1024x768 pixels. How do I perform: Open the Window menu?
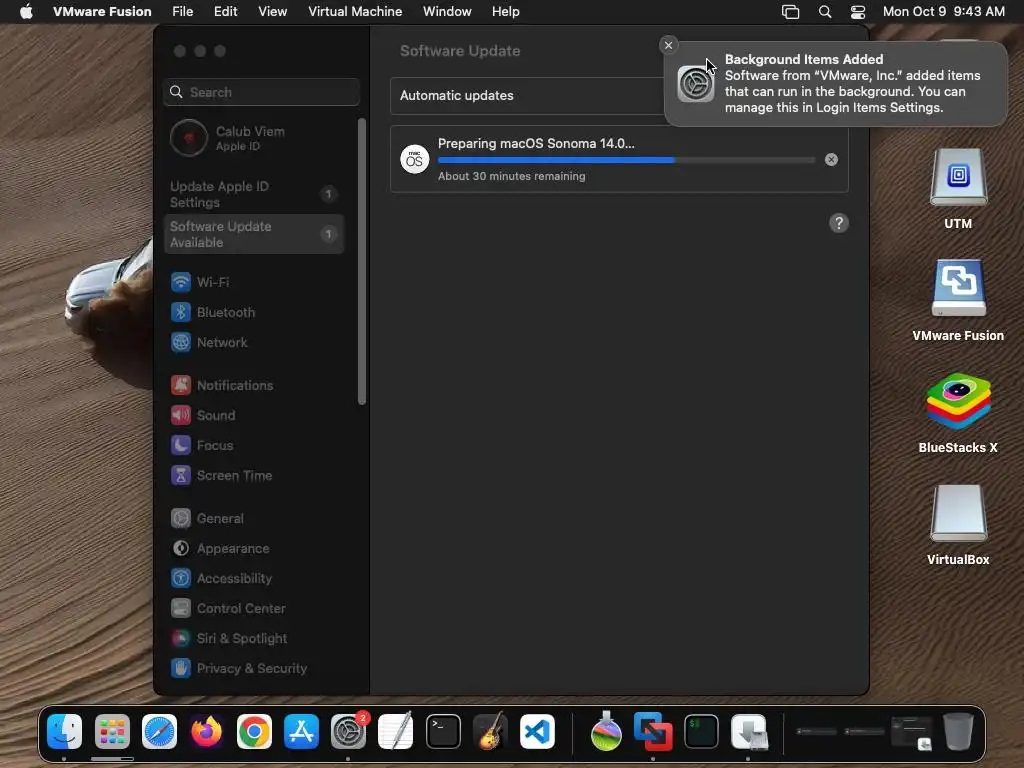447,12
